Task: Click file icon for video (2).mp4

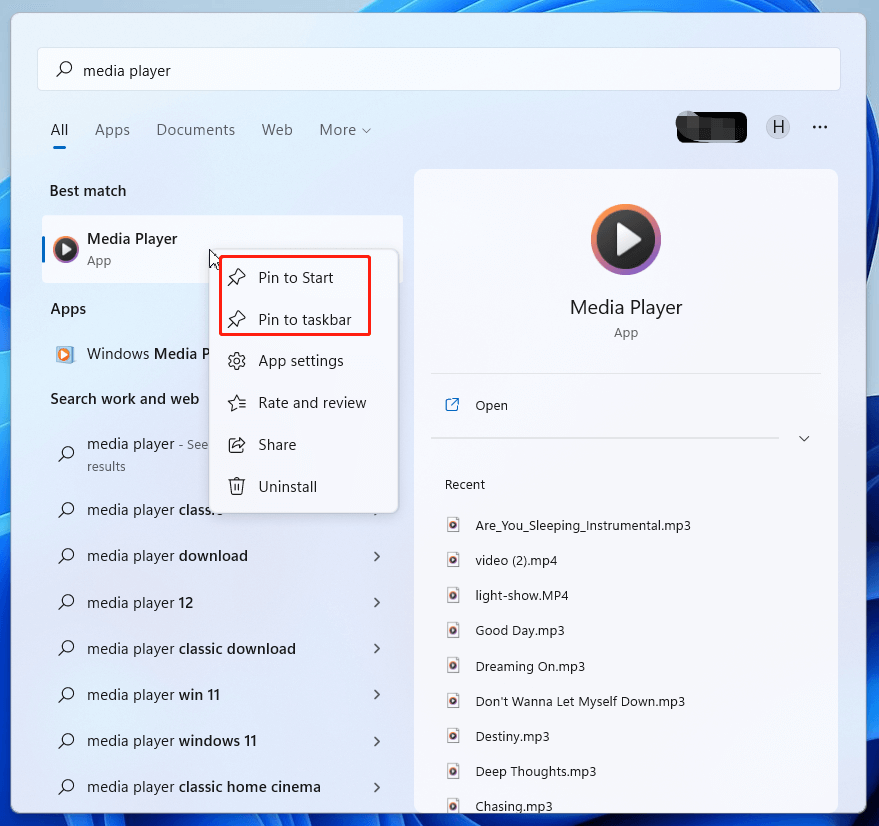Action: (x=453, y=560)
